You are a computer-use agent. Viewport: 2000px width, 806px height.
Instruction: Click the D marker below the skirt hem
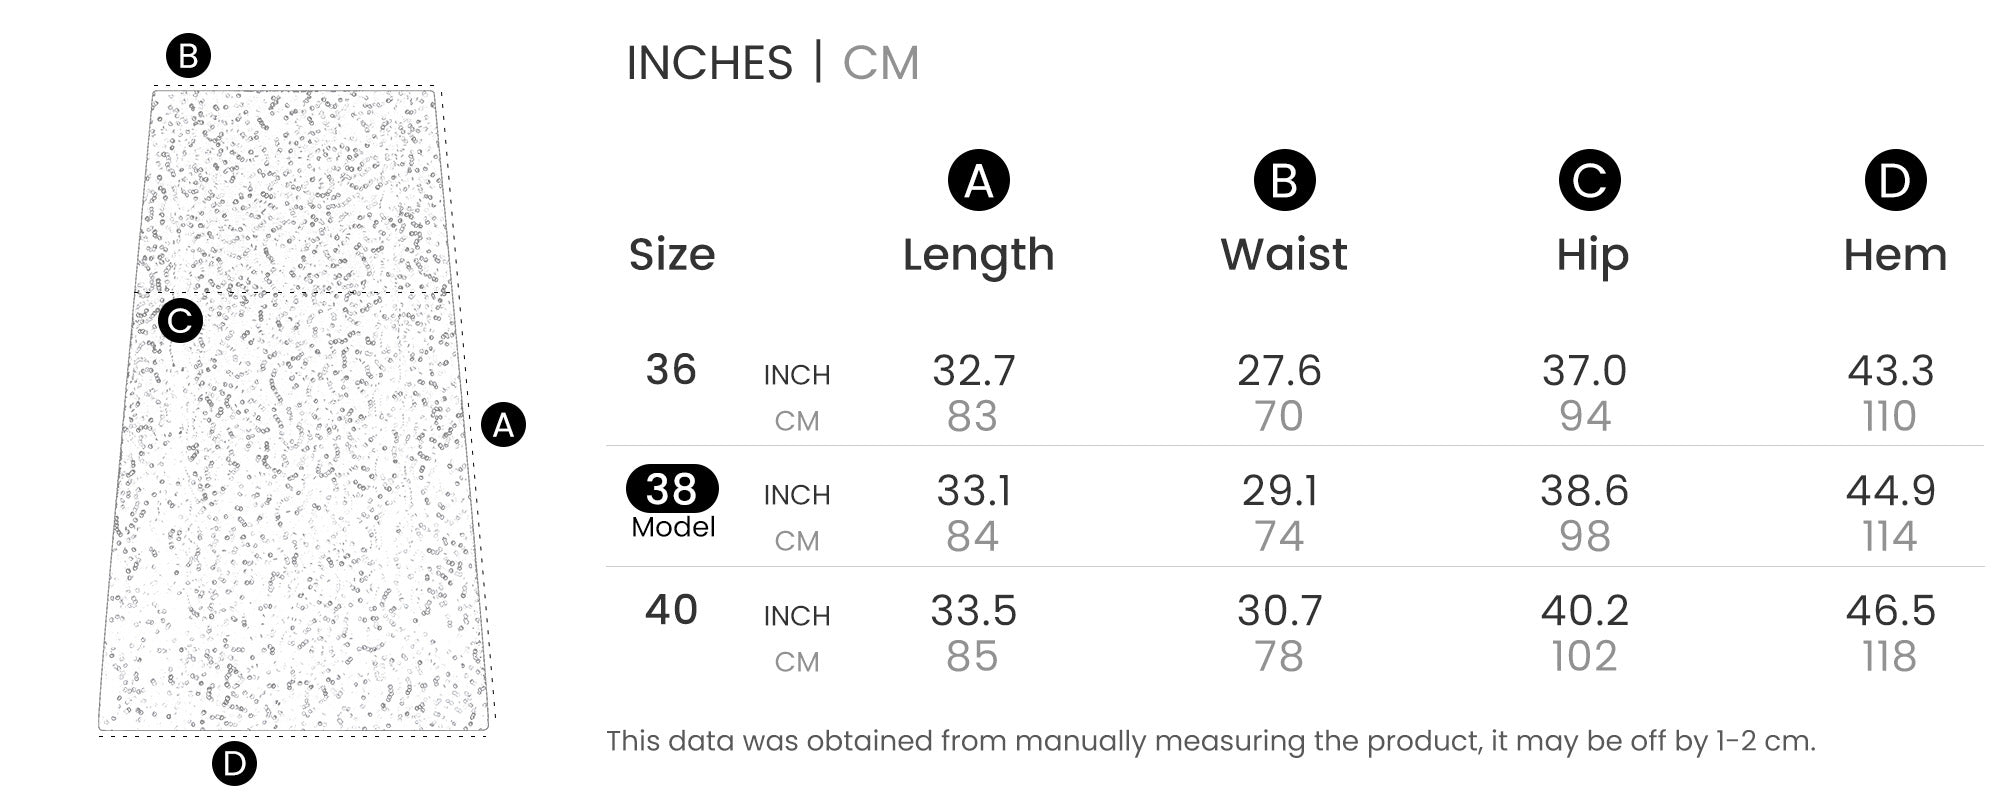point(234,764)
